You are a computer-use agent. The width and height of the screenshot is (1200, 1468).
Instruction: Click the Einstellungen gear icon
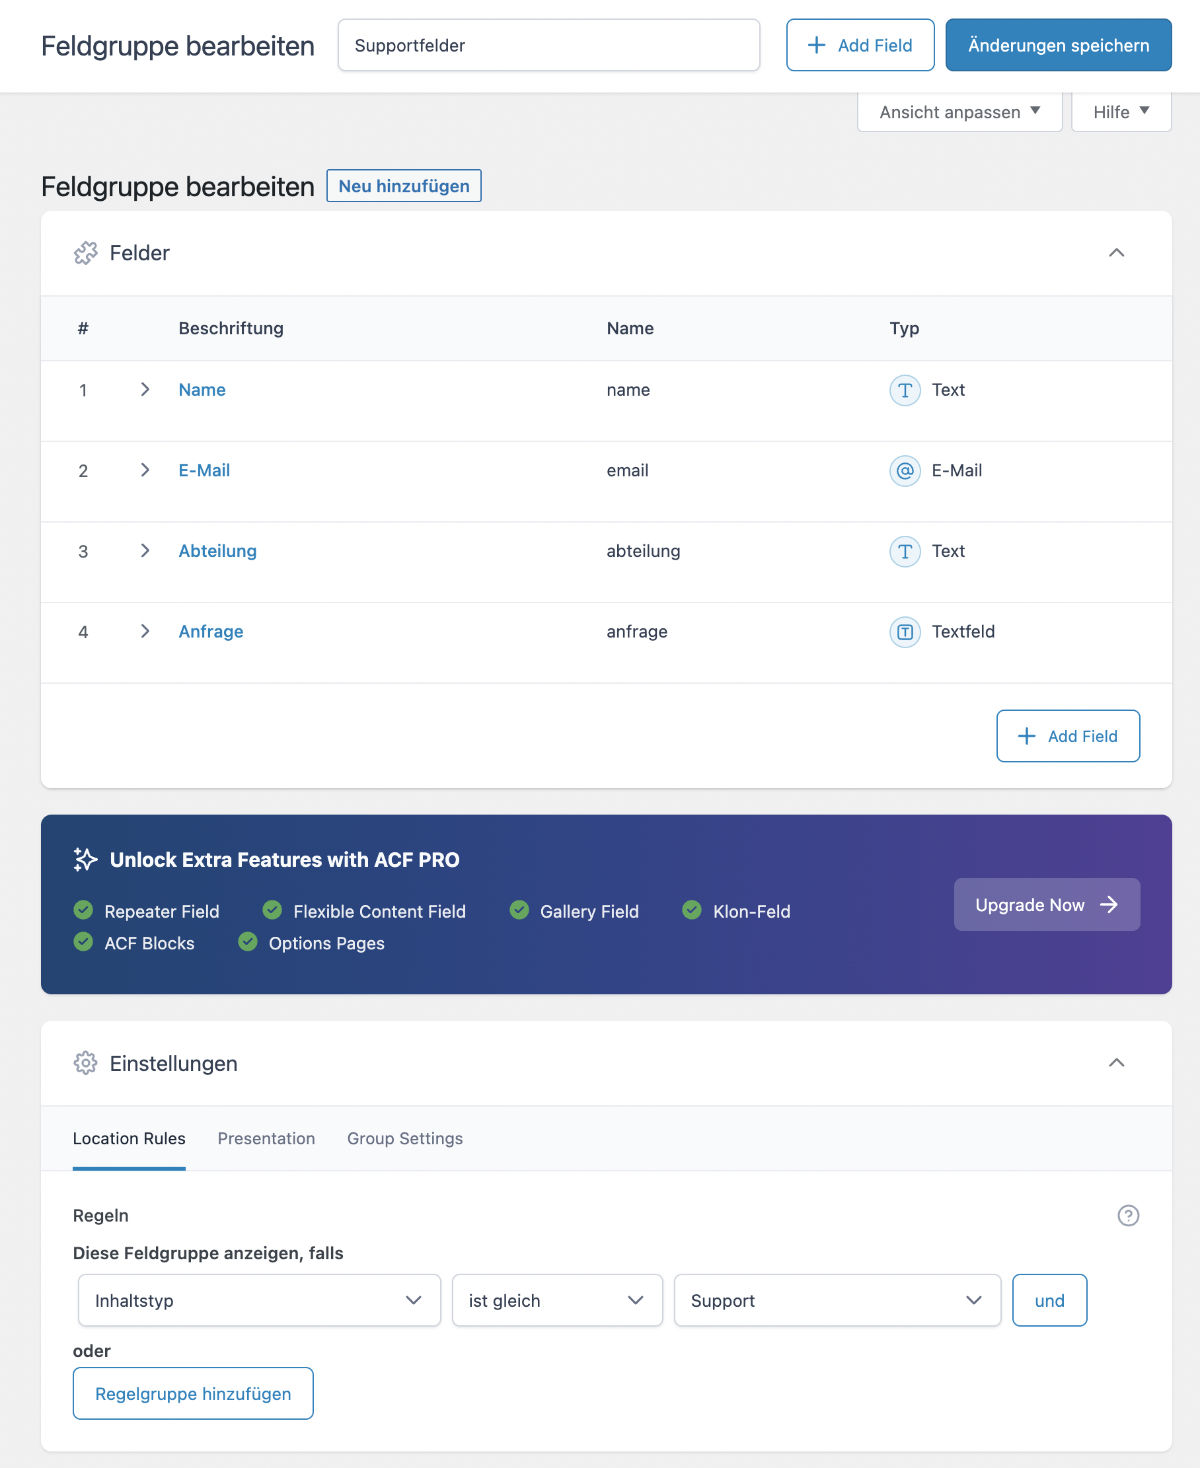[x=86, y=1063]
